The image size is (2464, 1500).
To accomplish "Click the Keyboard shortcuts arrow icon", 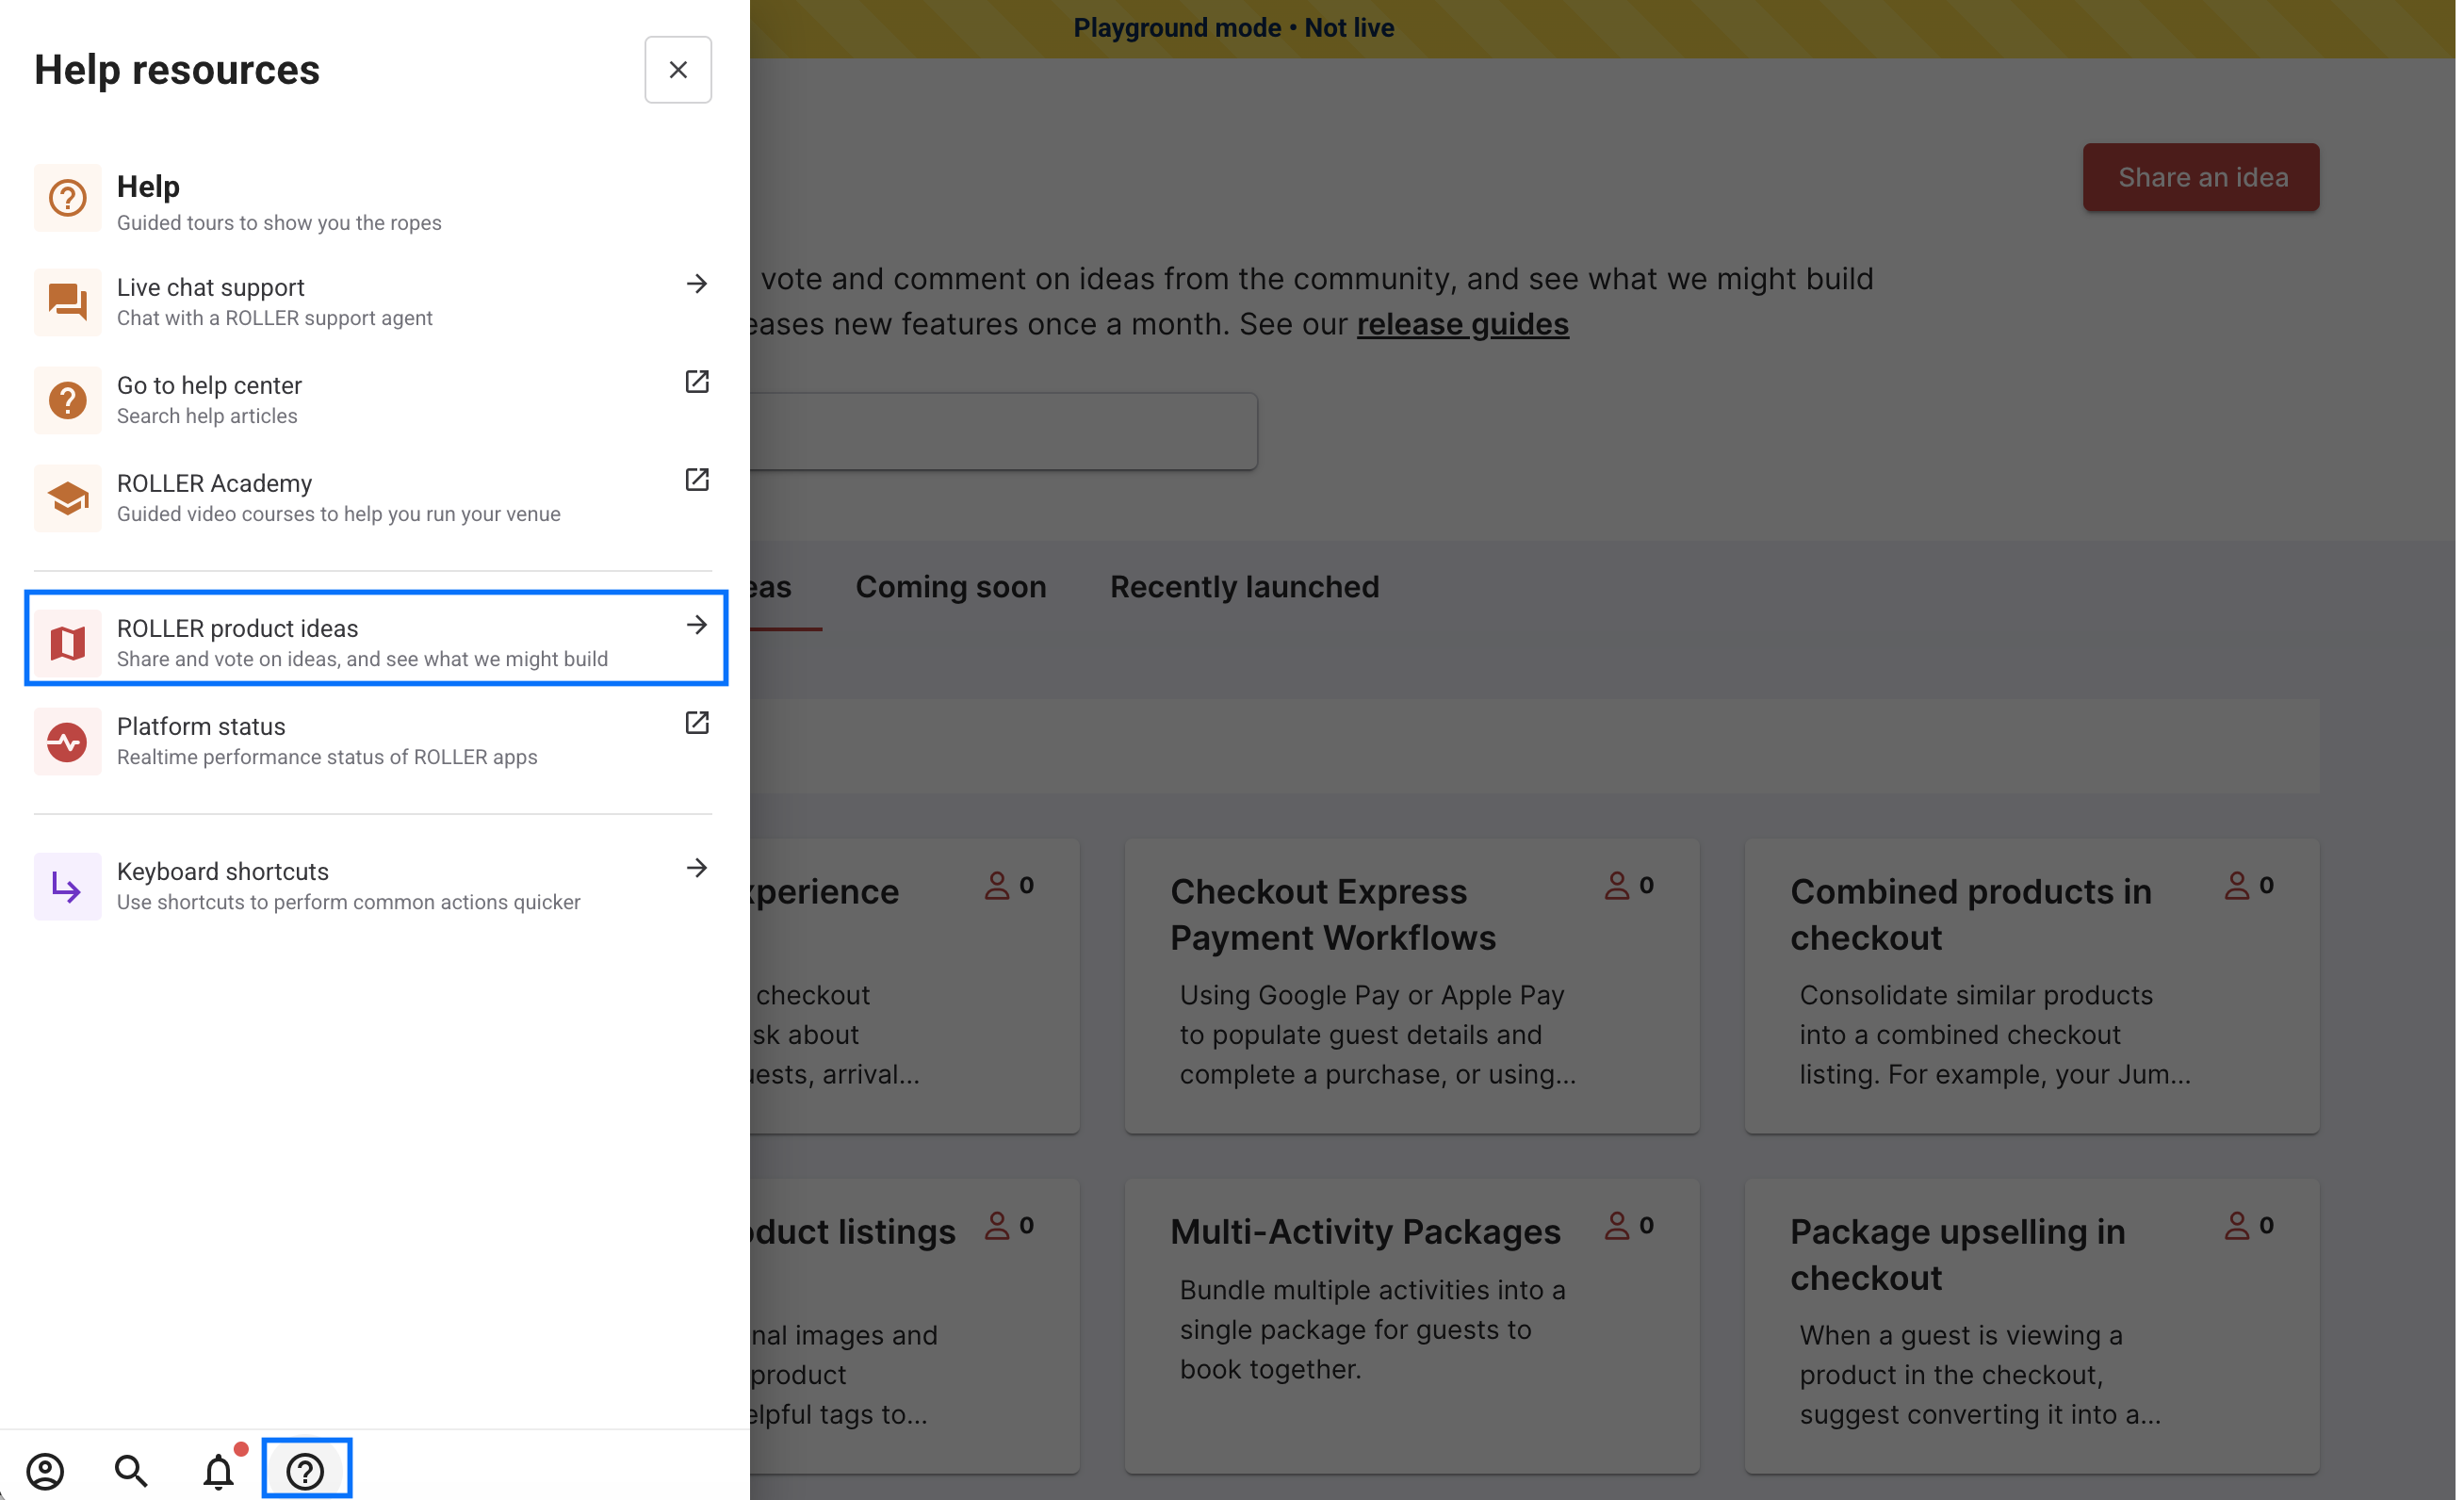I will (67, 886).
